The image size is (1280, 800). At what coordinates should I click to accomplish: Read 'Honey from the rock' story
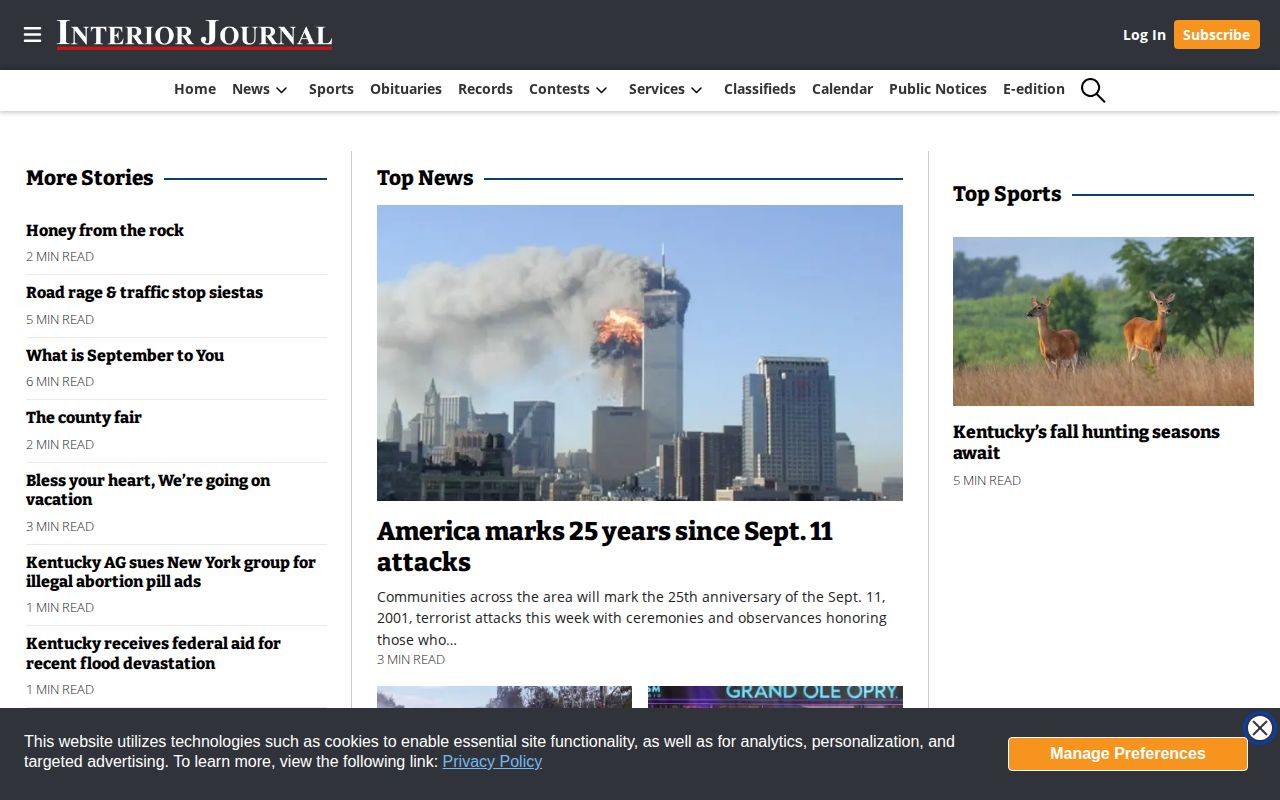[x=105, y=230]
